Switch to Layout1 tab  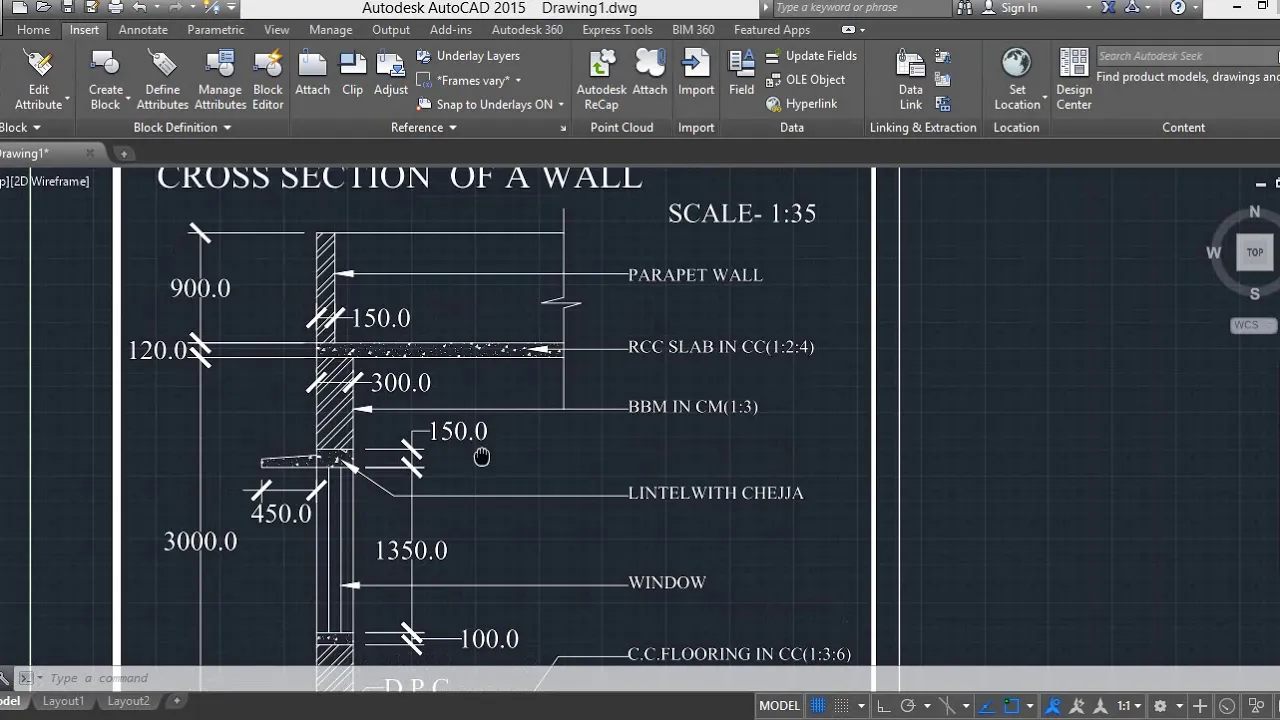click(63, 701)
